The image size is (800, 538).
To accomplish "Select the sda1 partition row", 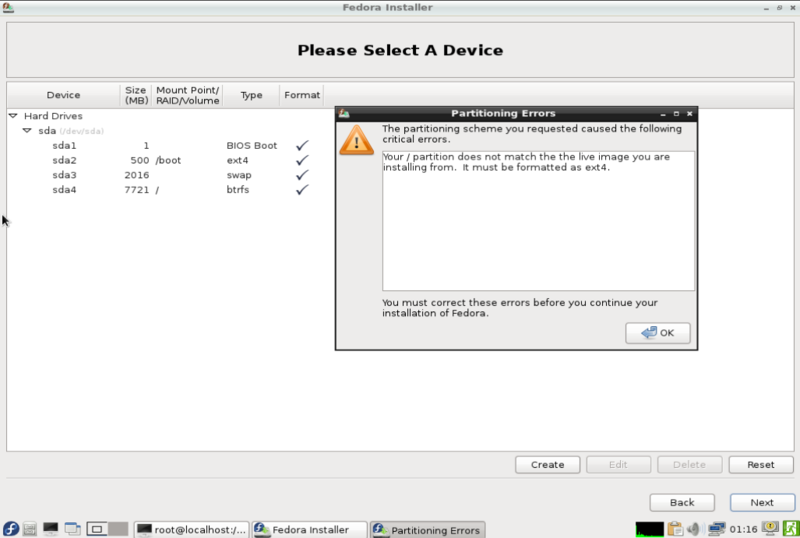I will [166, 145].
